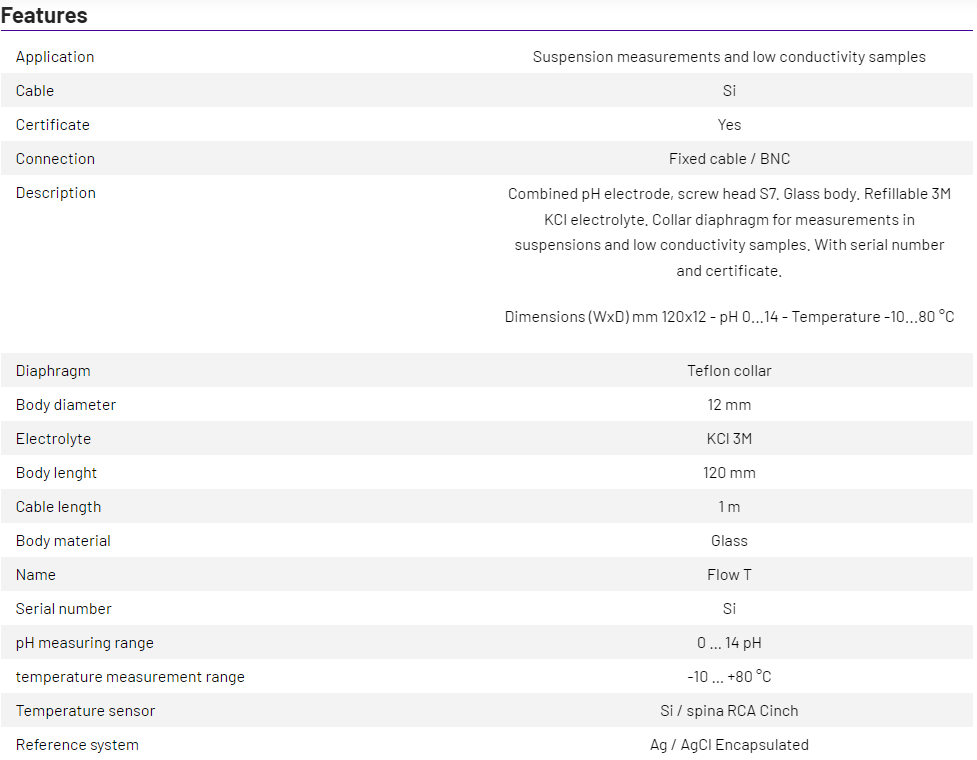Click the 'KCl 3M' electrolyte value
The width and height of the screenshot is (977, 760).
[729, 439]
